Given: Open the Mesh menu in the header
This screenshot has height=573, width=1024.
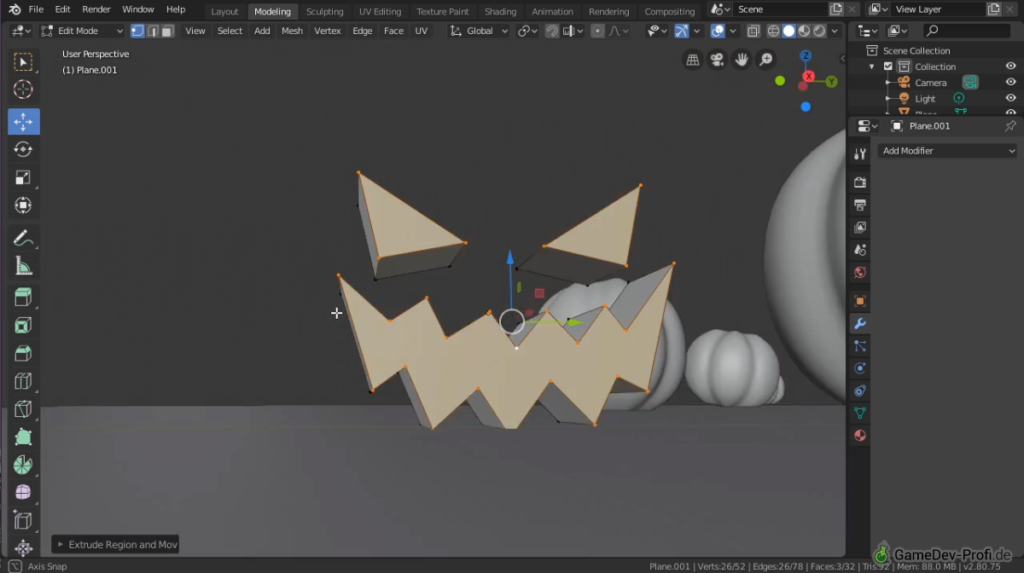Looking at the screenshot, I should point(292,31).
